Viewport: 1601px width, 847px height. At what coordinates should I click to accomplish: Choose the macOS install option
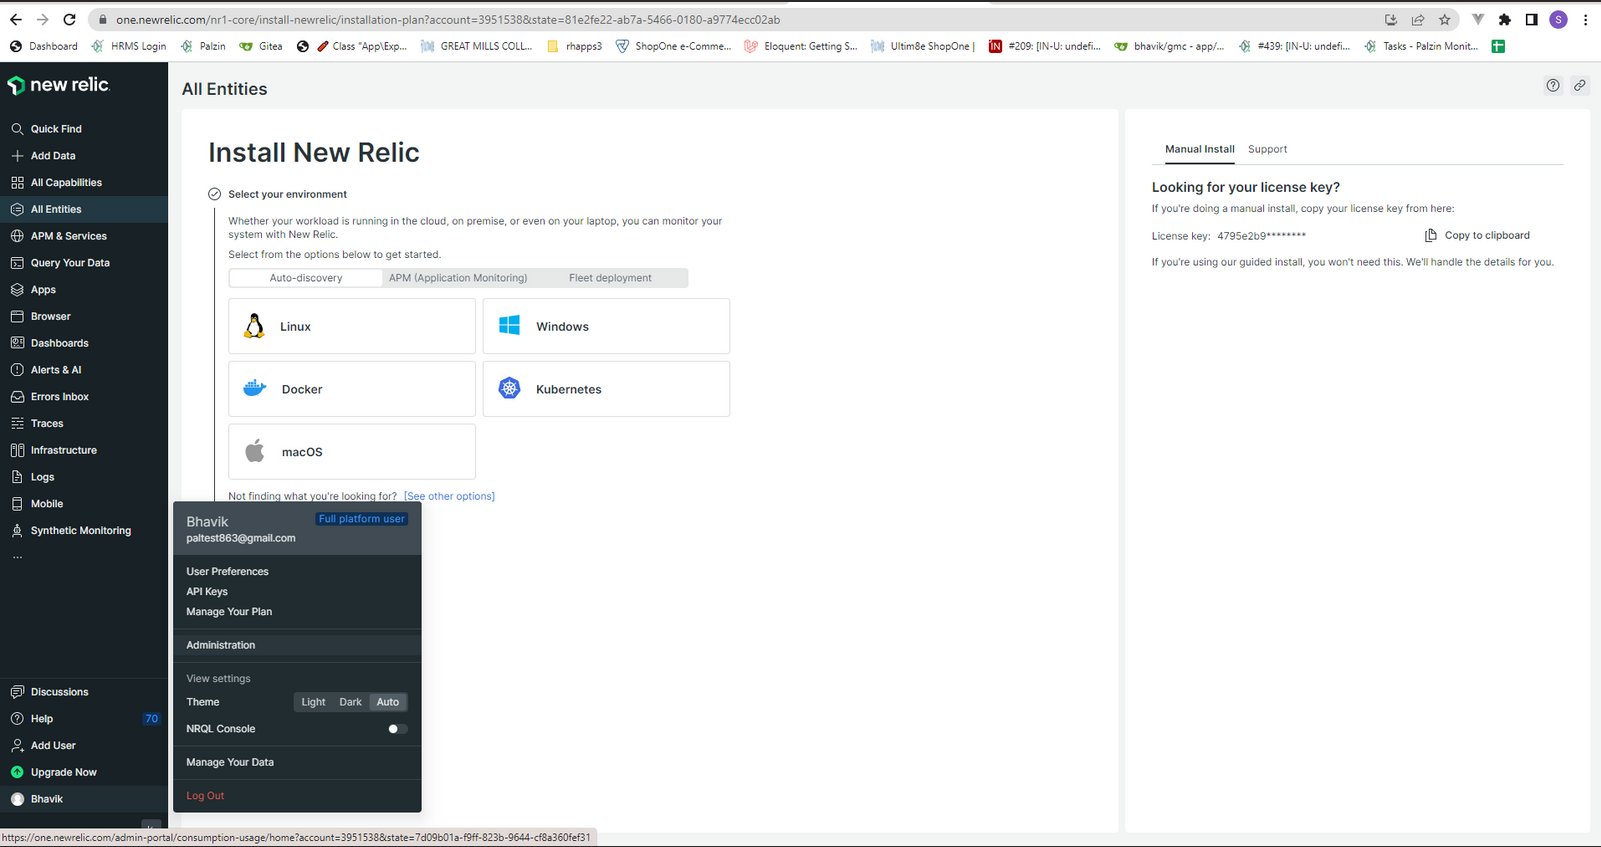(x=352, y=452)
